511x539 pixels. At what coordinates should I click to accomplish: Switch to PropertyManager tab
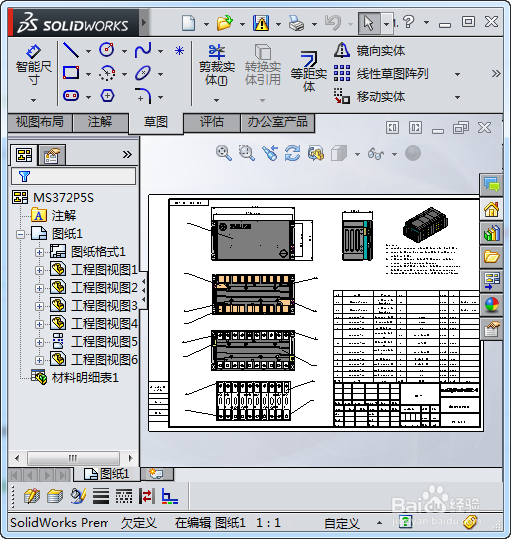(x=52, y=155)
